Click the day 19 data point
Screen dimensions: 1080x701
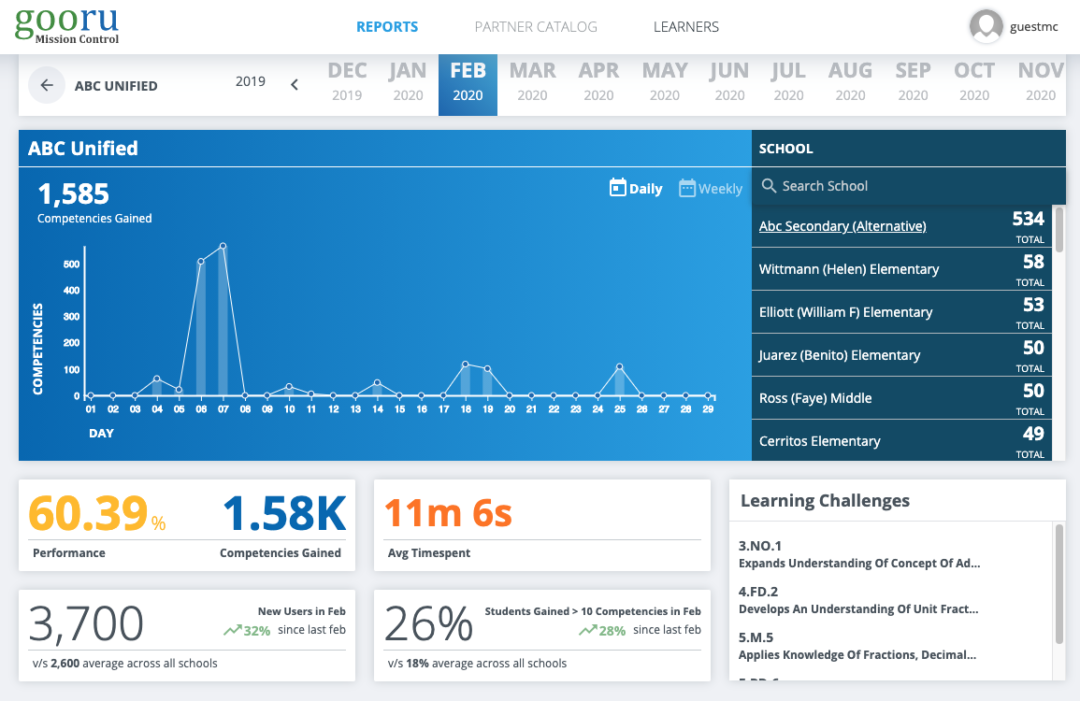487,369
